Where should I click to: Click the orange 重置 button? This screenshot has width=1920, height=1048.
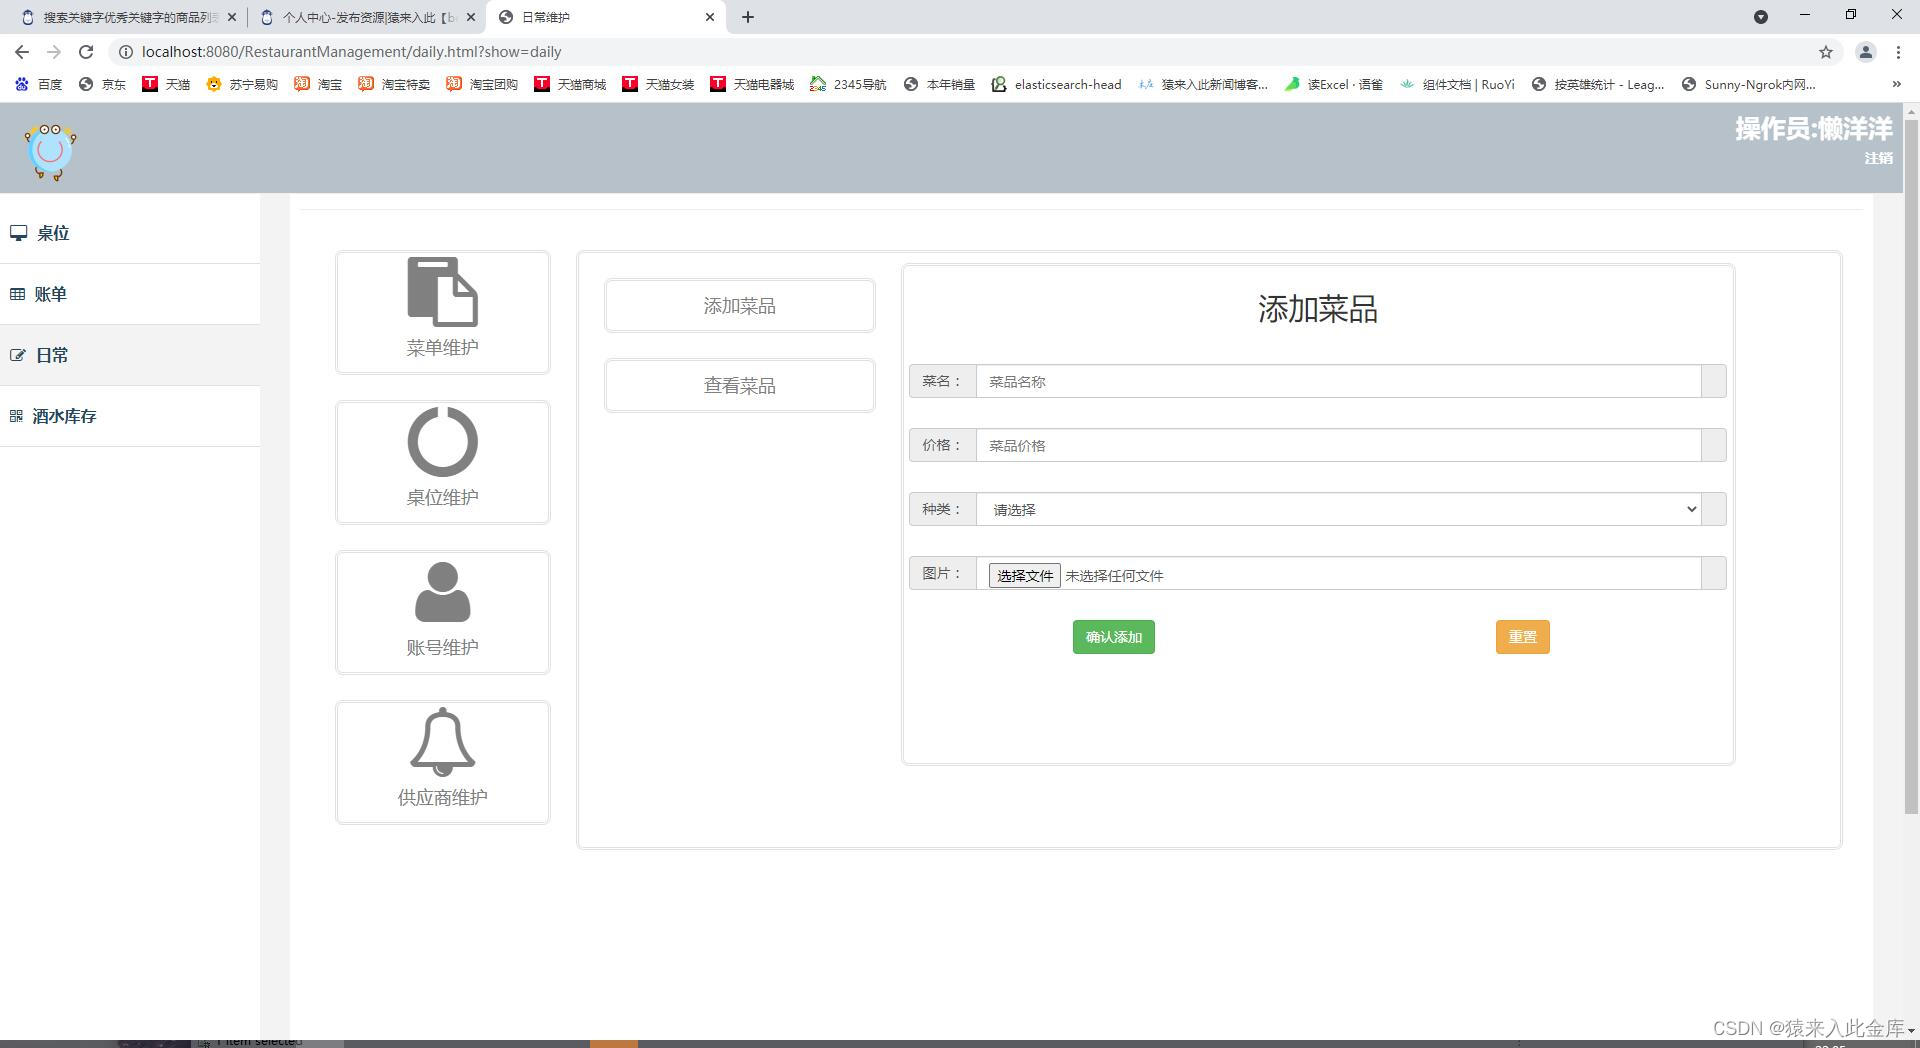click(1522, 637)
